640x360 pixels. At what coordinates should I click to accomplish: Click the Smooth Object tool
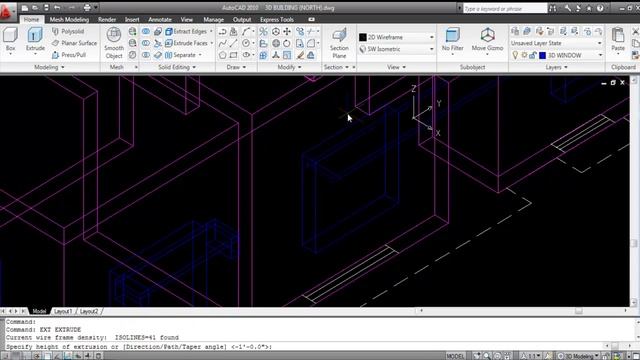pos(114,43)
